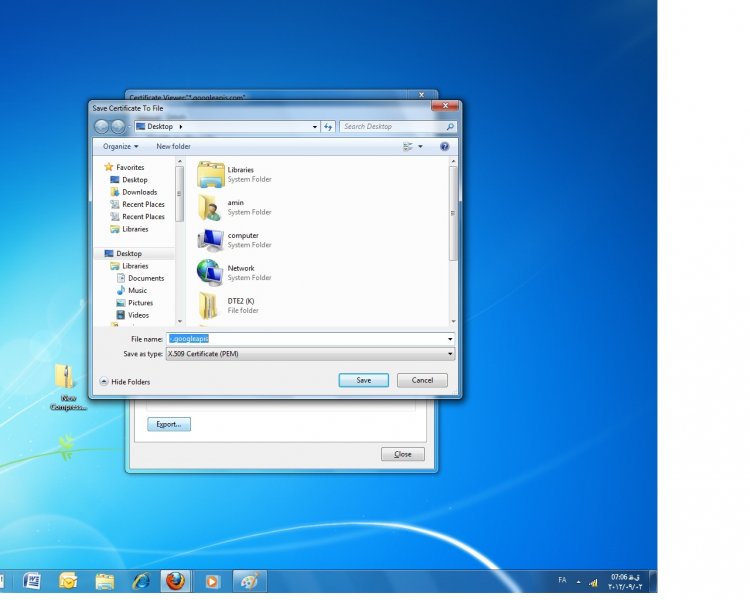Select the New Compressed folder desktop icon
Viewport: 750px width, 600px height.
[x=67, y=388]
